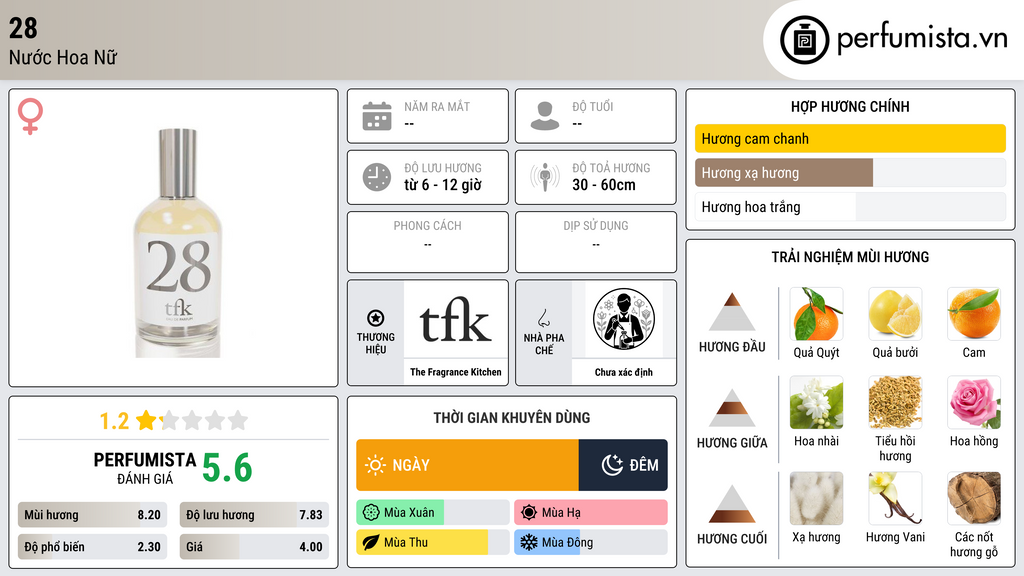Click the 'Hợp hương chính' heading
This screenshot has width=1024, height=576.
click(x=850, y=106)
